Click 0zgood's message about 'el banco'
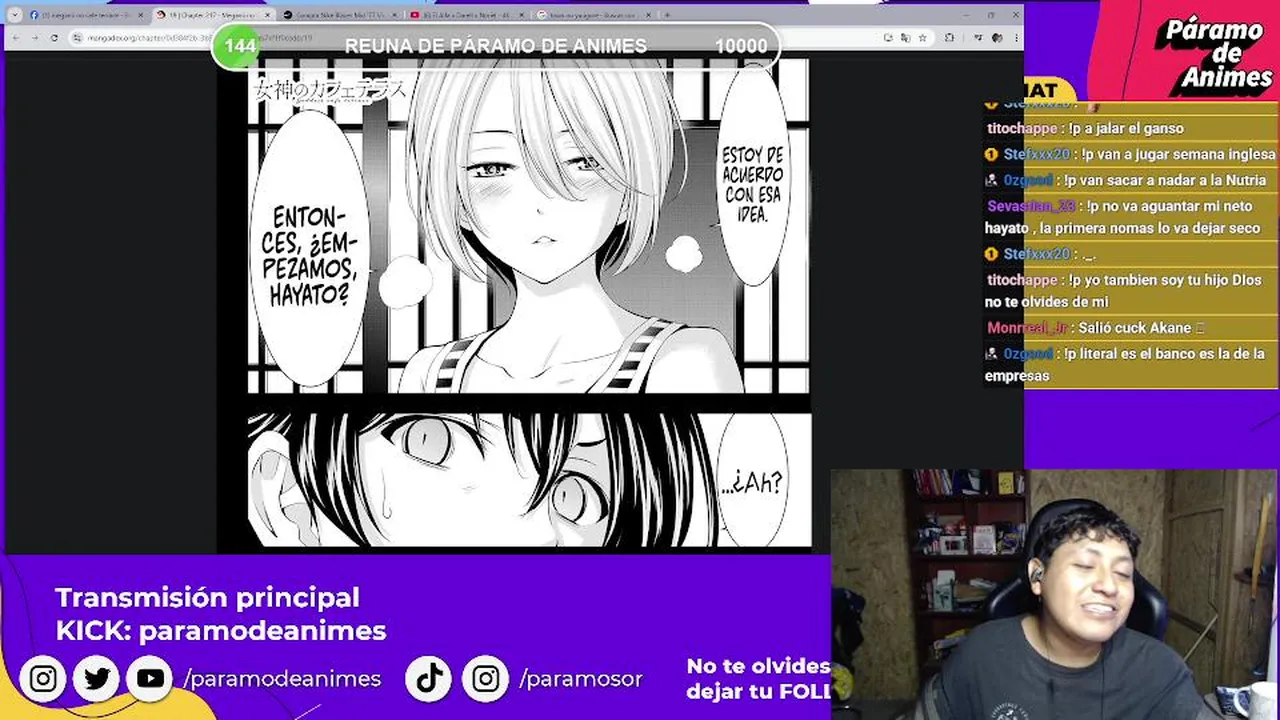 [x=1125, y=364]
